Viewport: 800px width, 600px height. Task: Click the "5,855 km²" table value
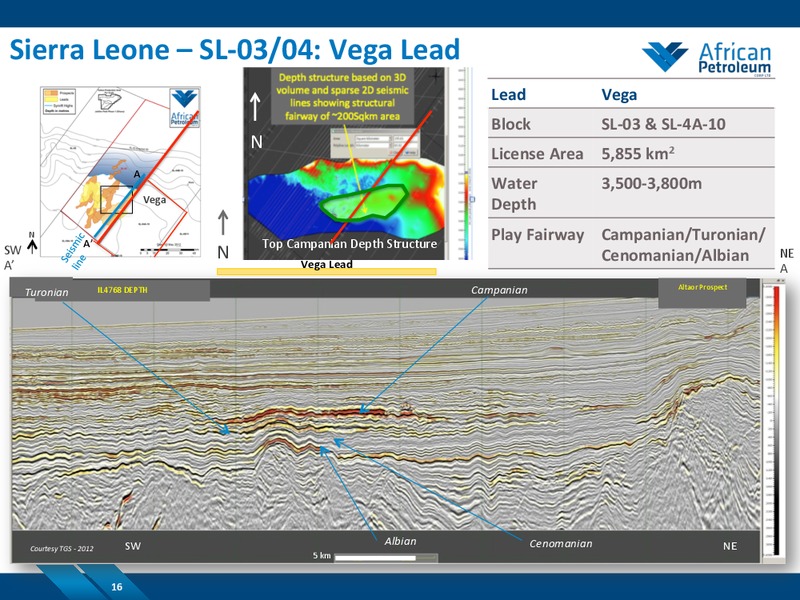click(638, 153)
